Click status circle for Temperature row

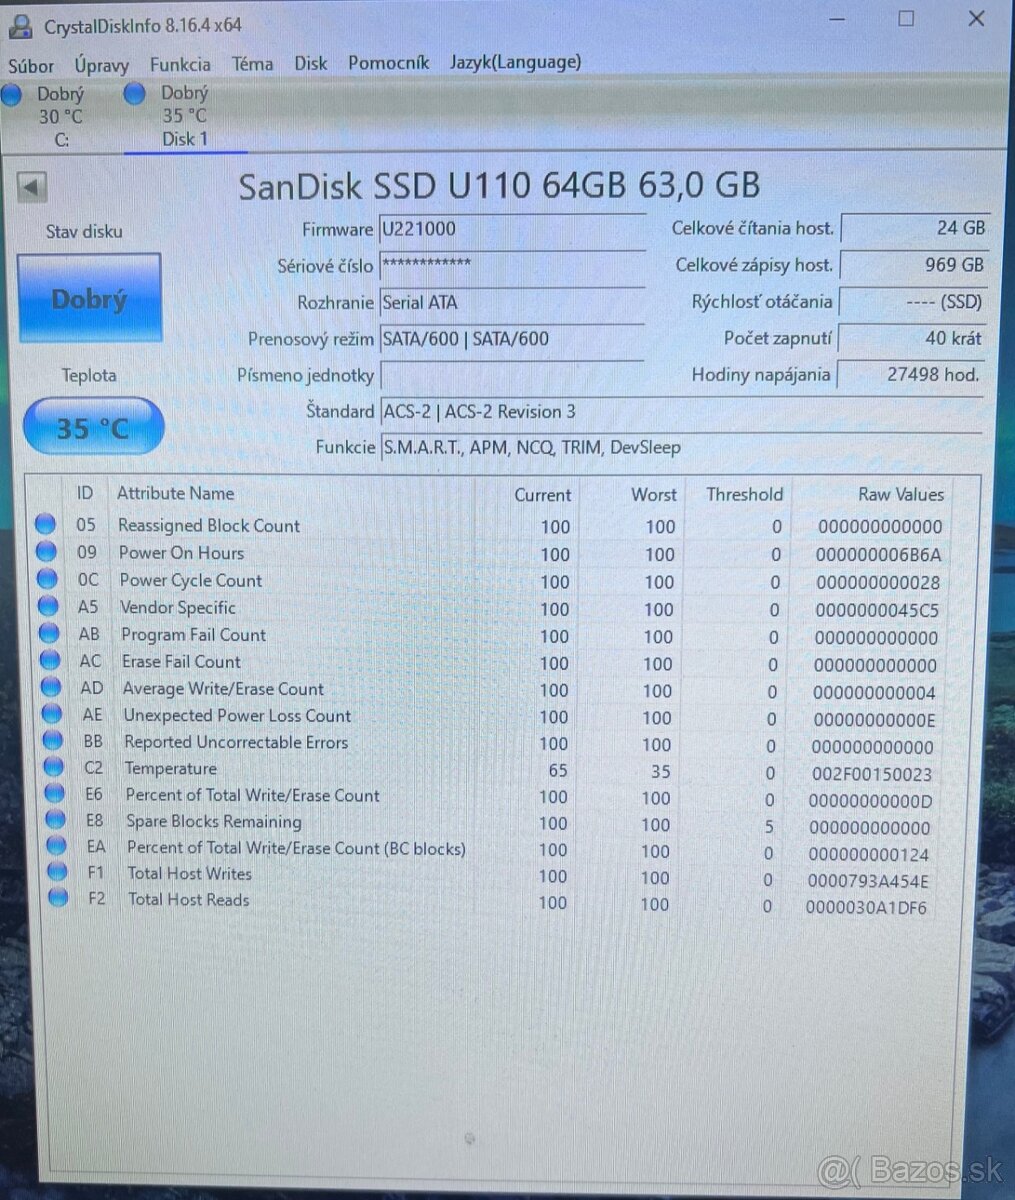(54, 767)
